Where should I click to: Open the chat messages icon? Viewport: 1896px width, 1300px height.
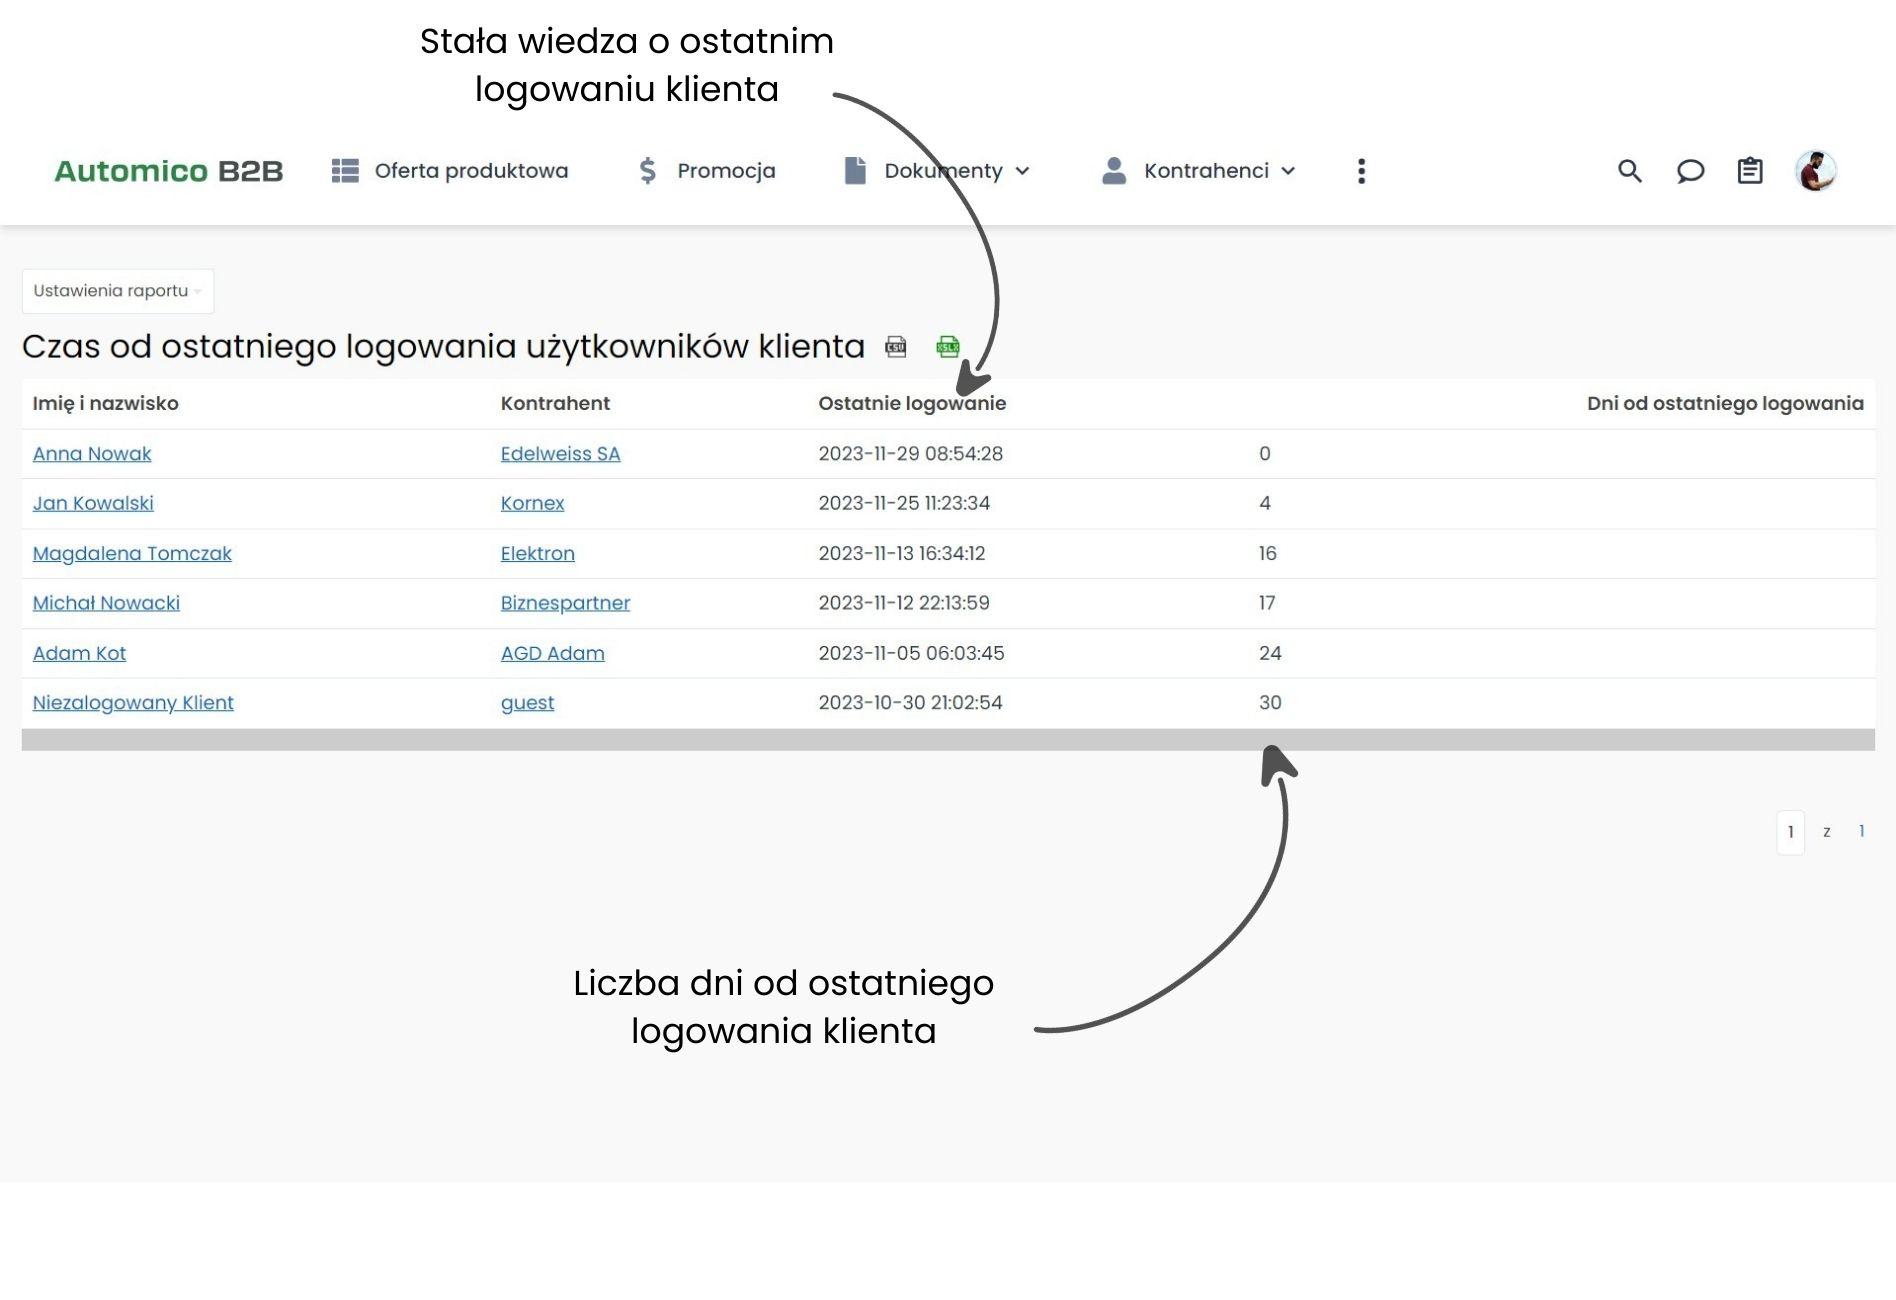(x=1690, y=171)
